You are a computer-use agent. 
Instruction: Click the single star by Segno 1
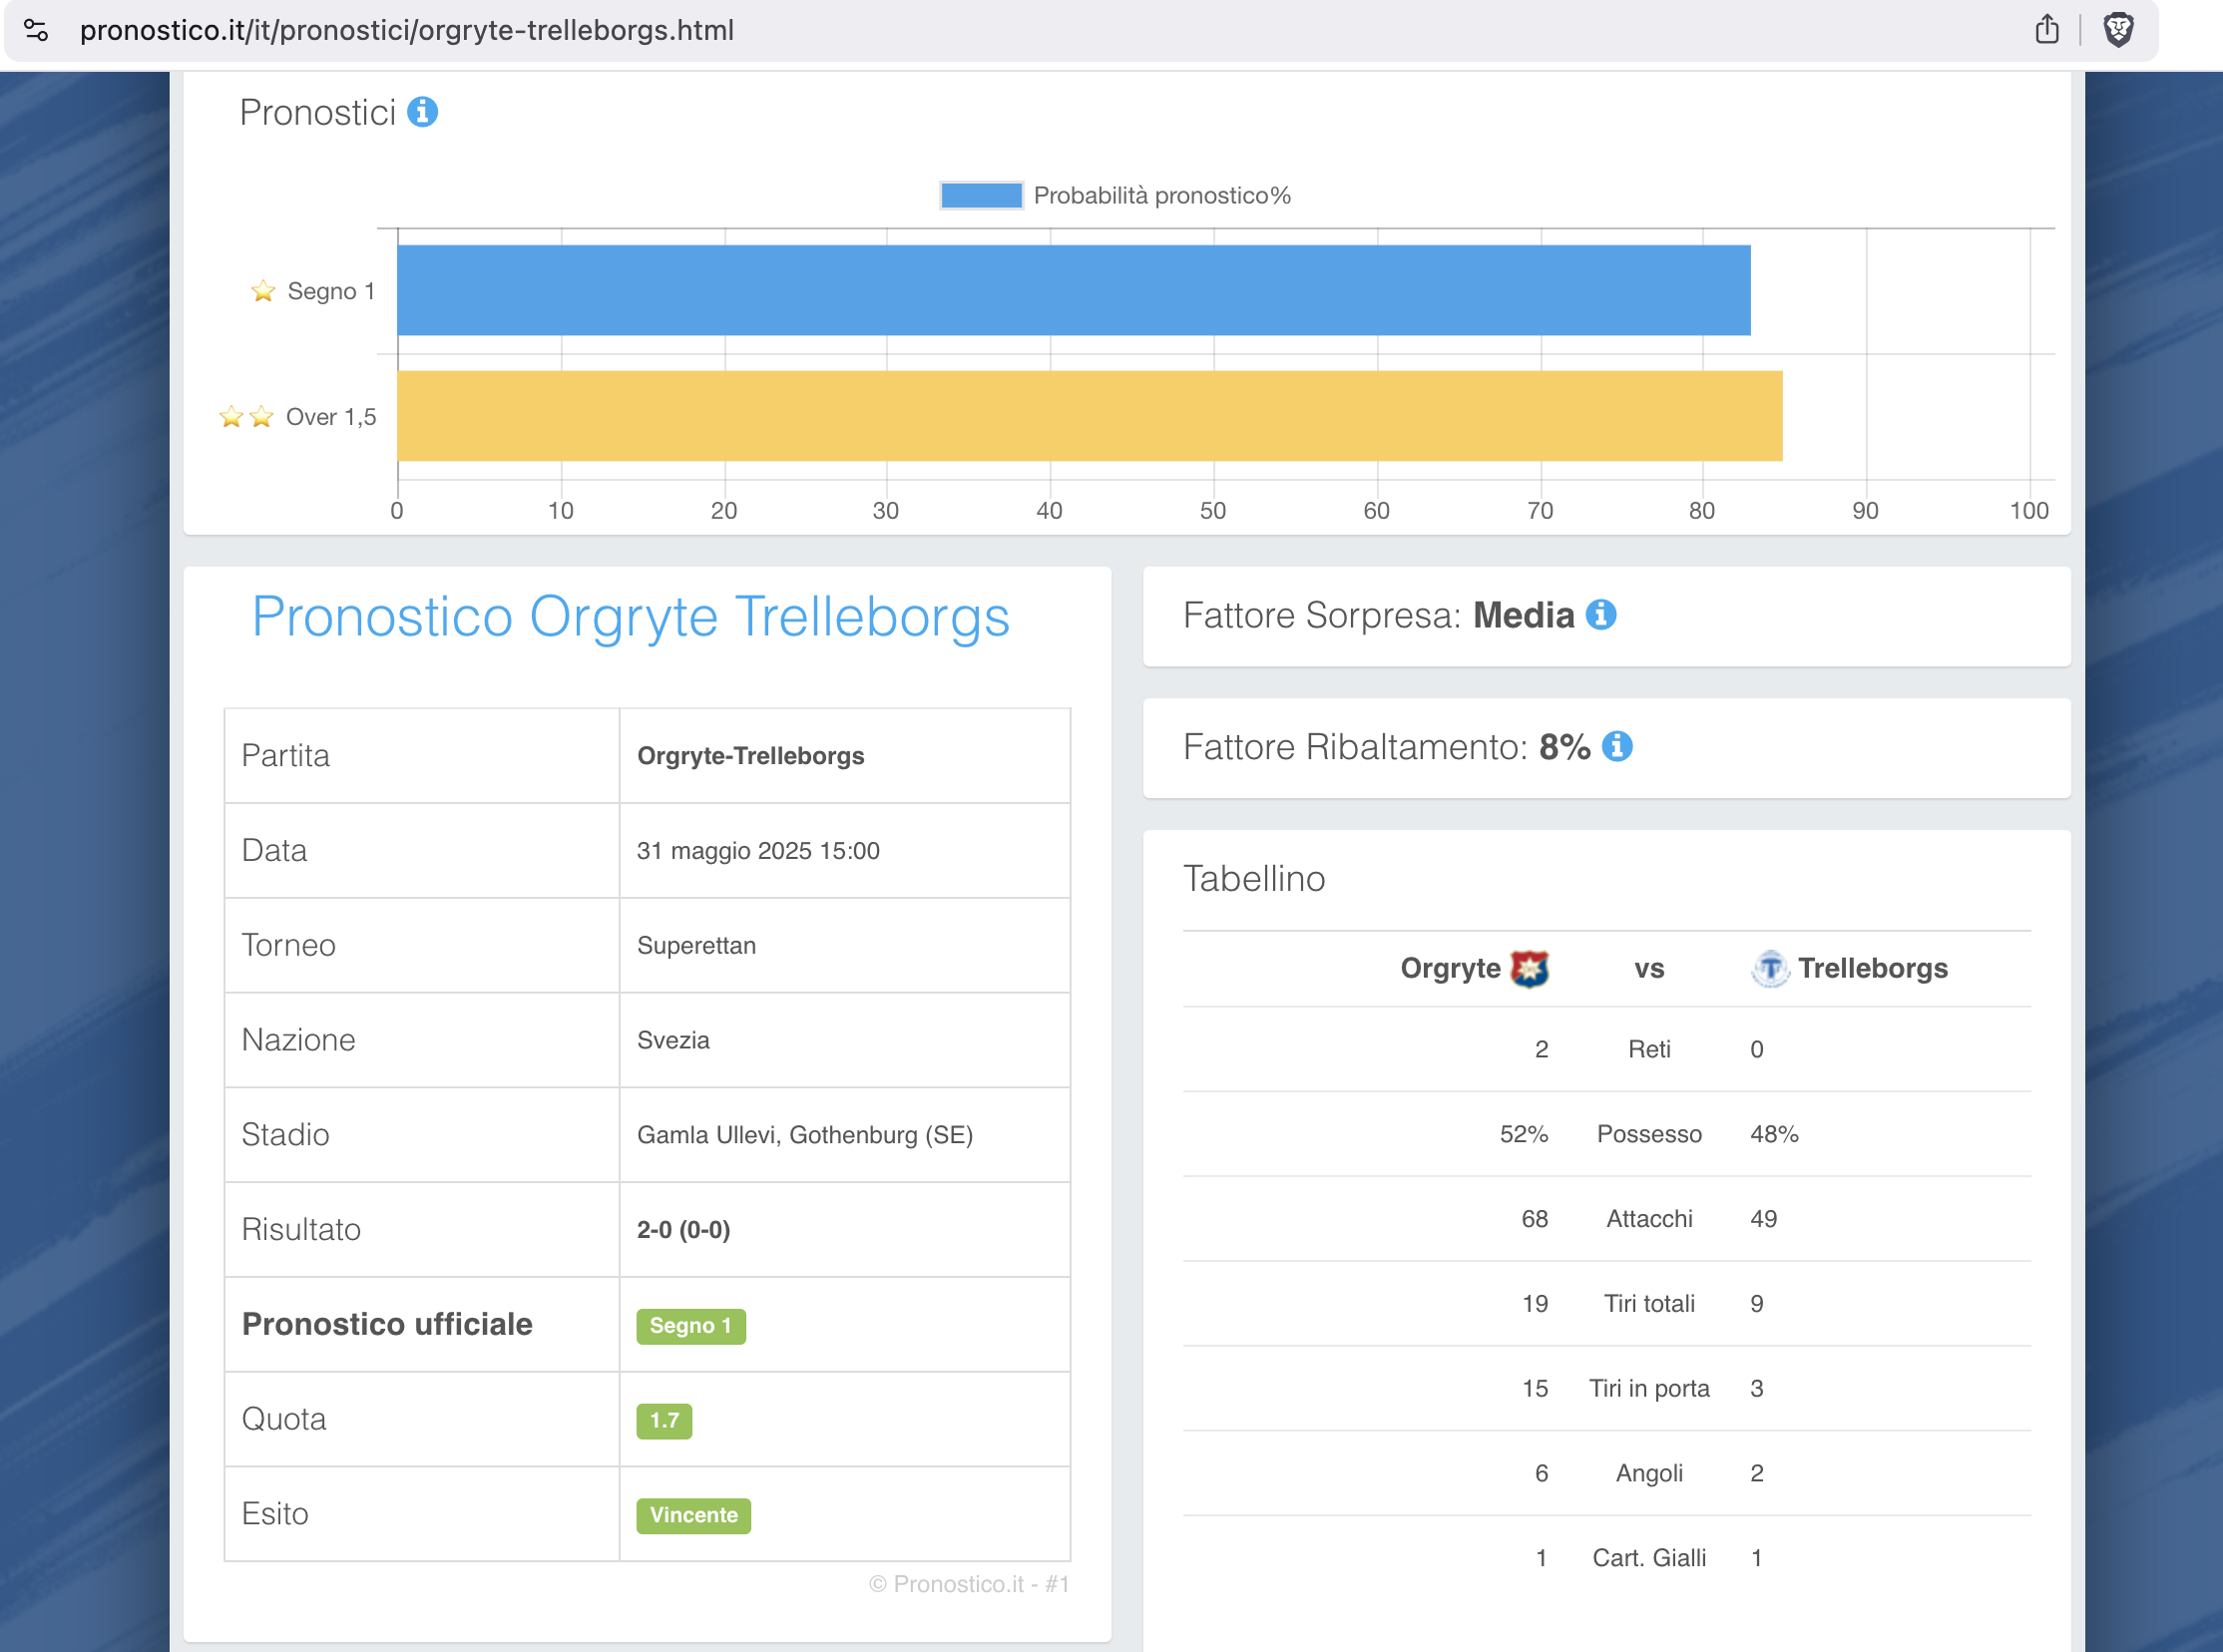tap(263, 291)
